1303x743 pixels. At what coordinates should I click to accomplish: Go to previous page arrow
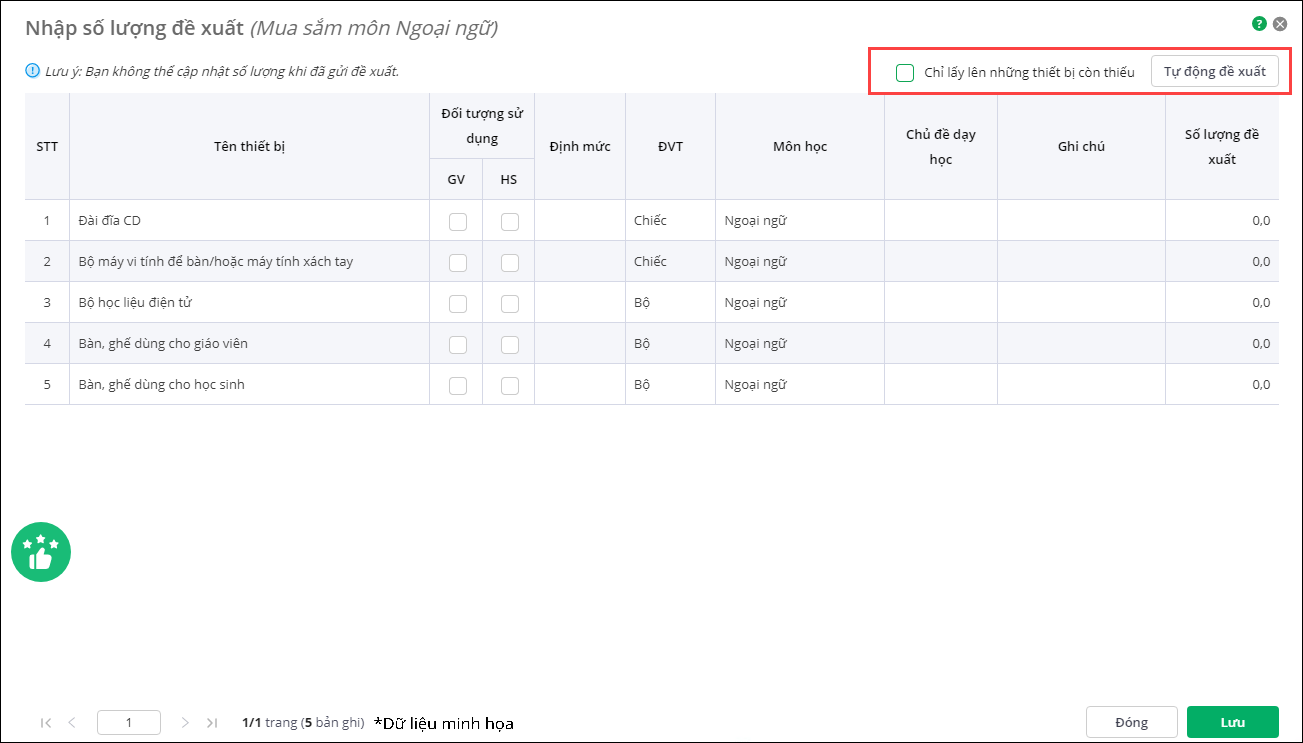(x=71, y=722)
